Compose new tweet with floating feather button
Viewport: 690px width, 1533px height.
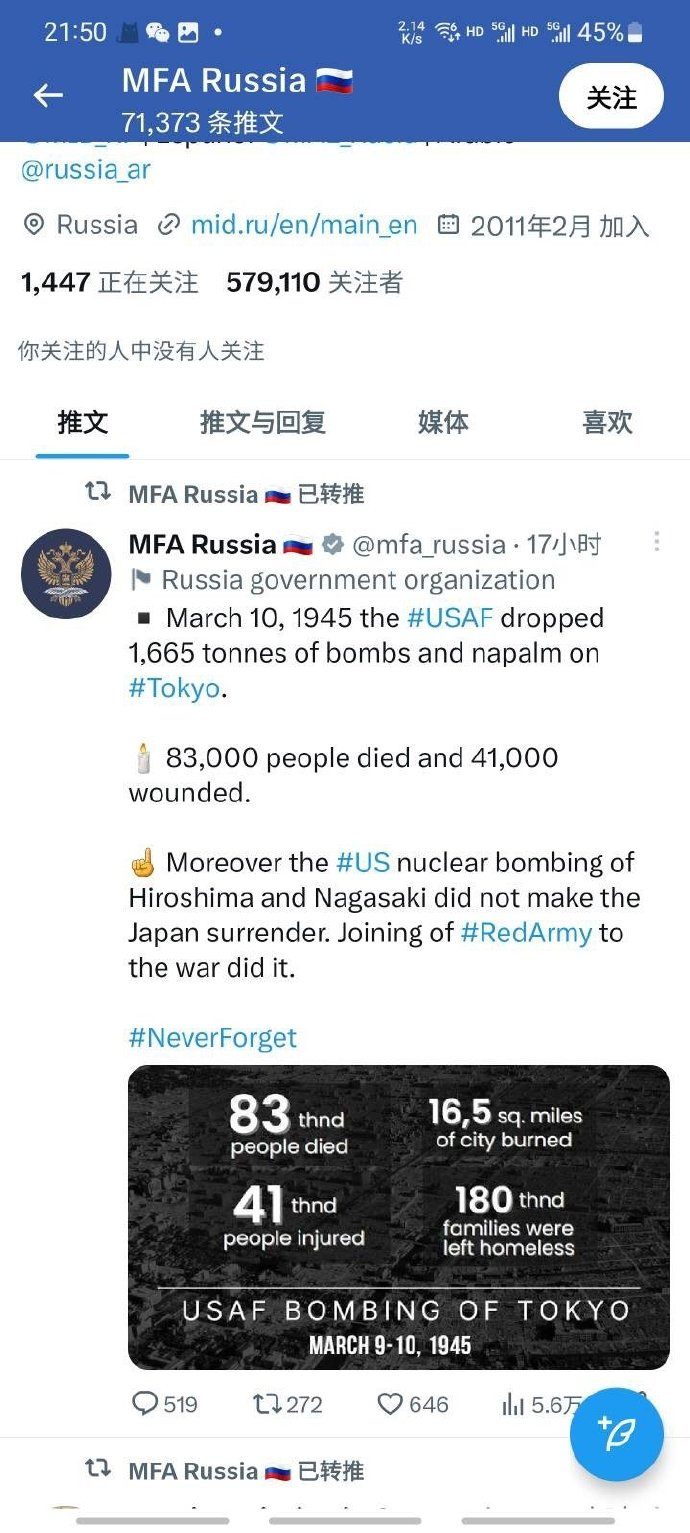[617, 1435]
